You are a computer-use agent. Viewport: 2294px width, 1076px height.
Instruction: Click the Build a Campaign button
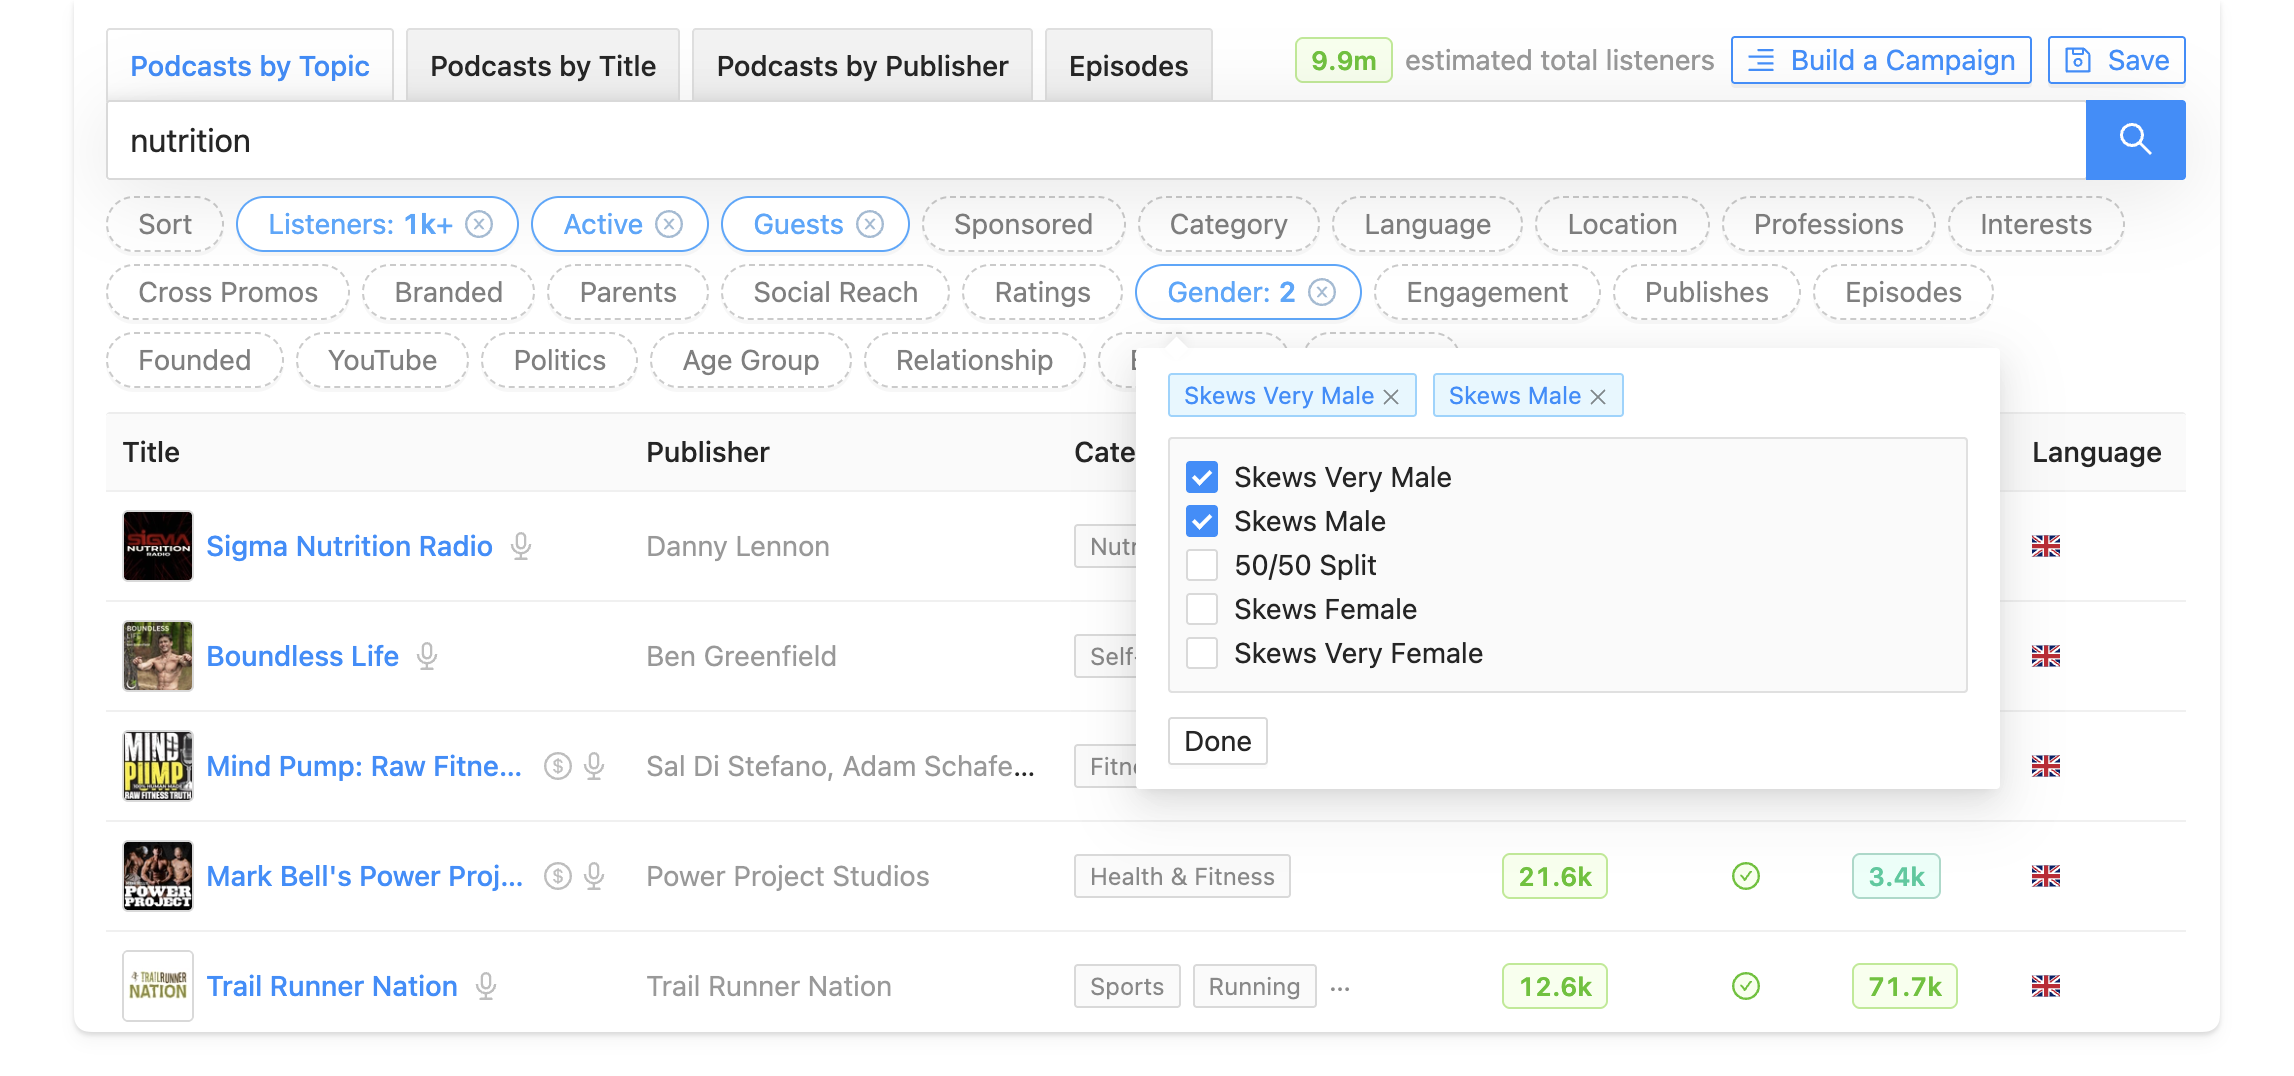(x=1879, y=60)
